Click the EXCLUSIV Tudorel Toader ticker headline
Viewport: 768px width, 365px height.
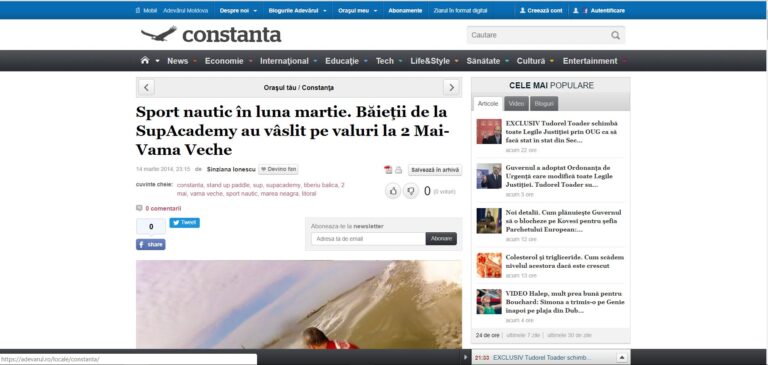click(x=542, y=358)
